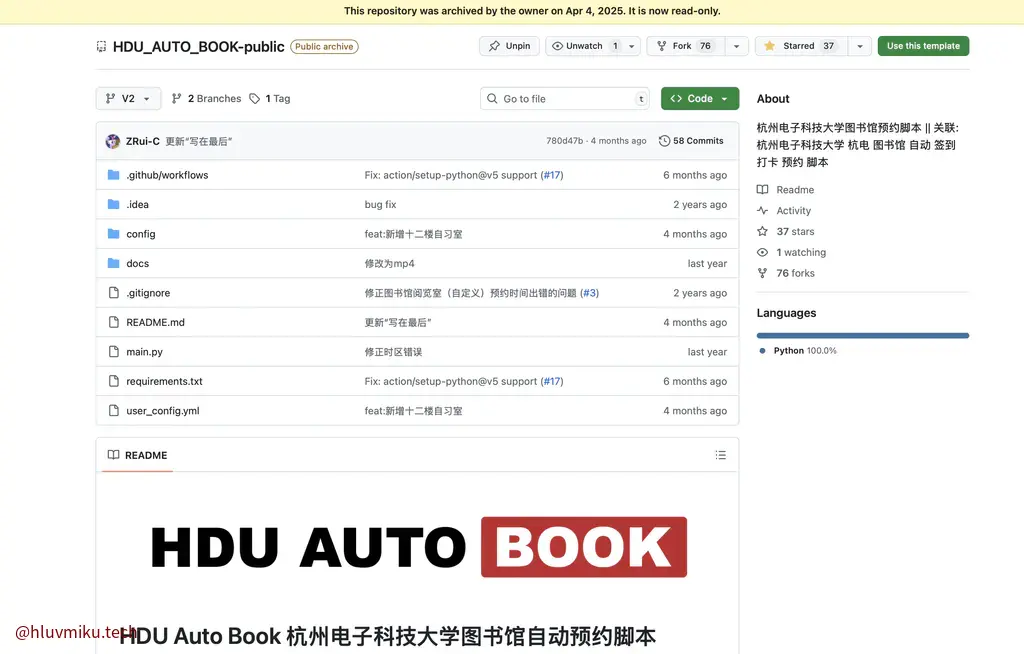The width and height of the screenshot is (1024, 654).
Task: Unstar the repository via Starred button
Action: pos(801,46)
